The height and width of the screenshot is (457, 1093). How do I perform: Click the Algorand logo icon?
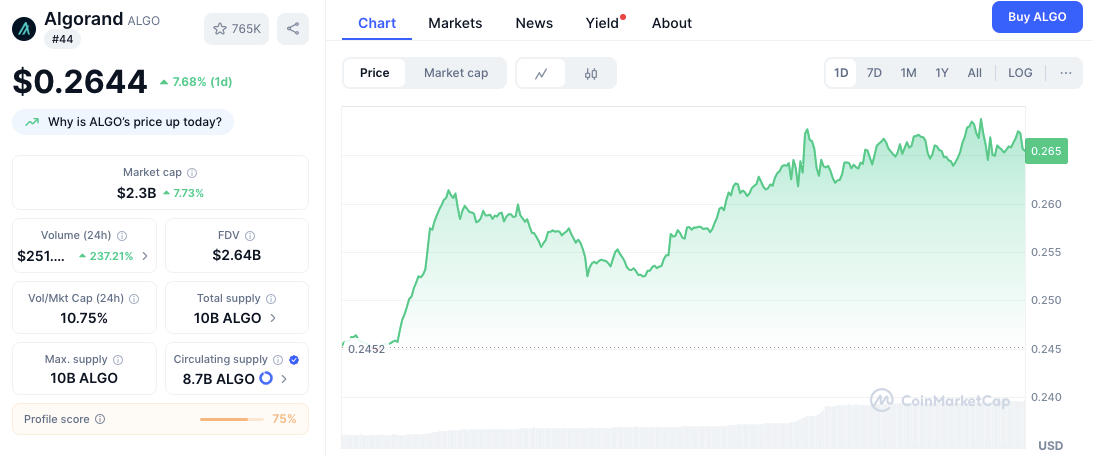[x=24, y=28]
